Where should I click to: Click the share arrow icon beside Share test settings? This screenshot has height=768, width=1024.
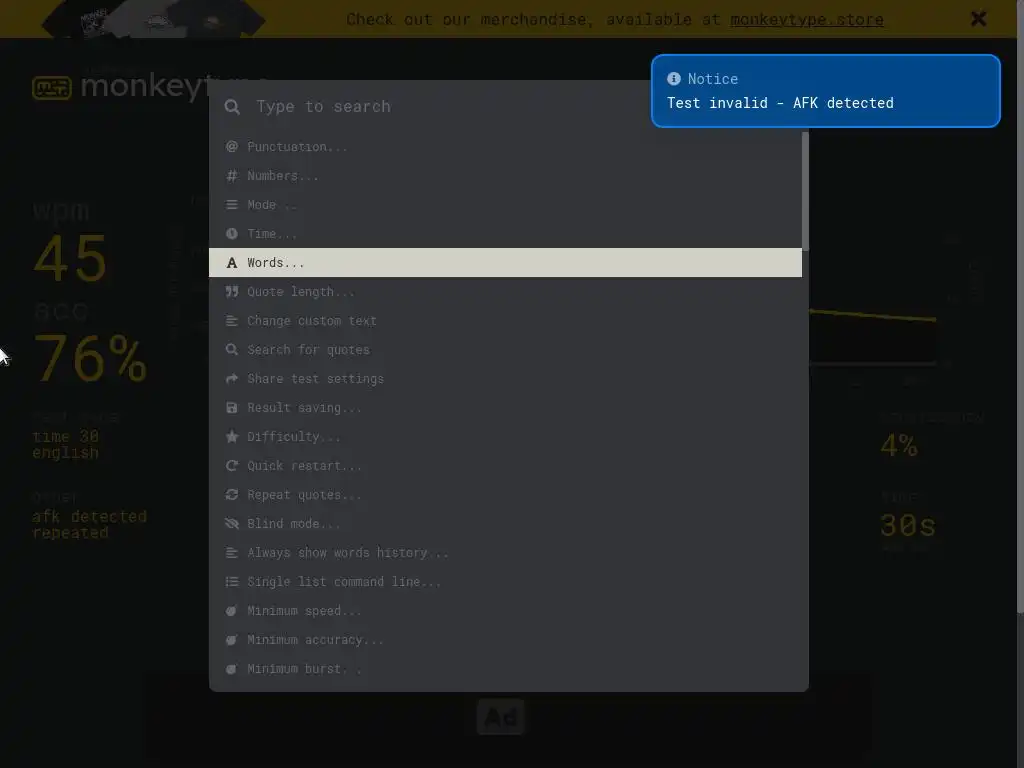pos(232,378)
